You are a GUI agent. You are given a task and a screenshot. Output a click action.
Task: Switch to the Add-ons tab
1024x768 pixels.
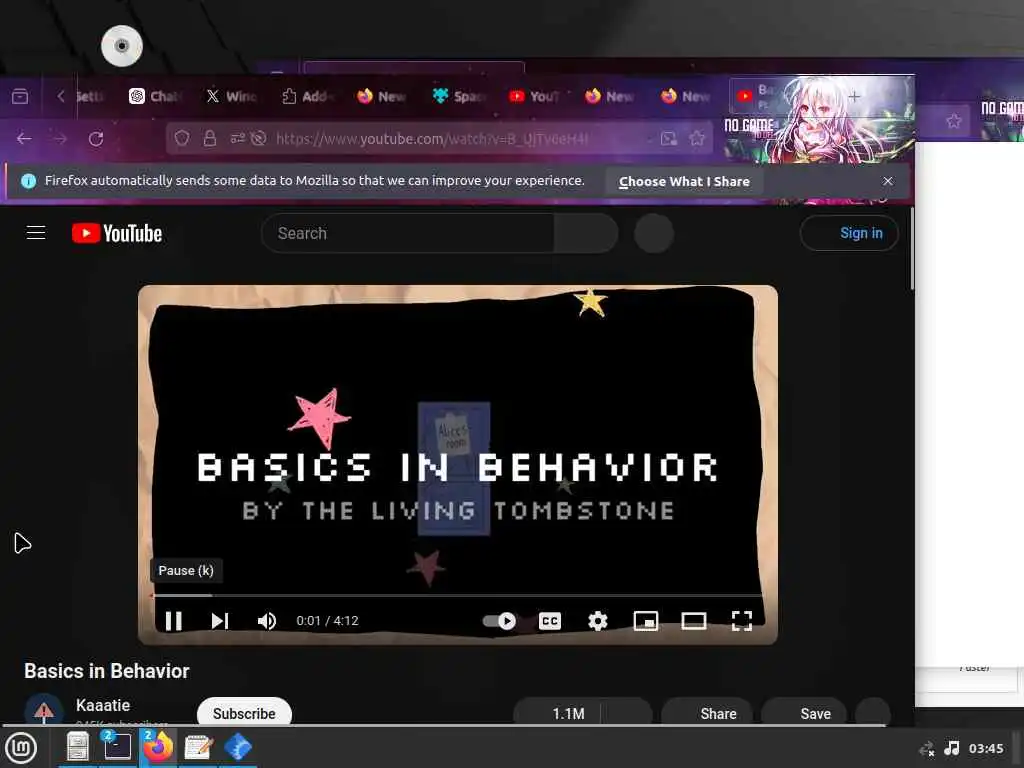click(x=308, y=97)
